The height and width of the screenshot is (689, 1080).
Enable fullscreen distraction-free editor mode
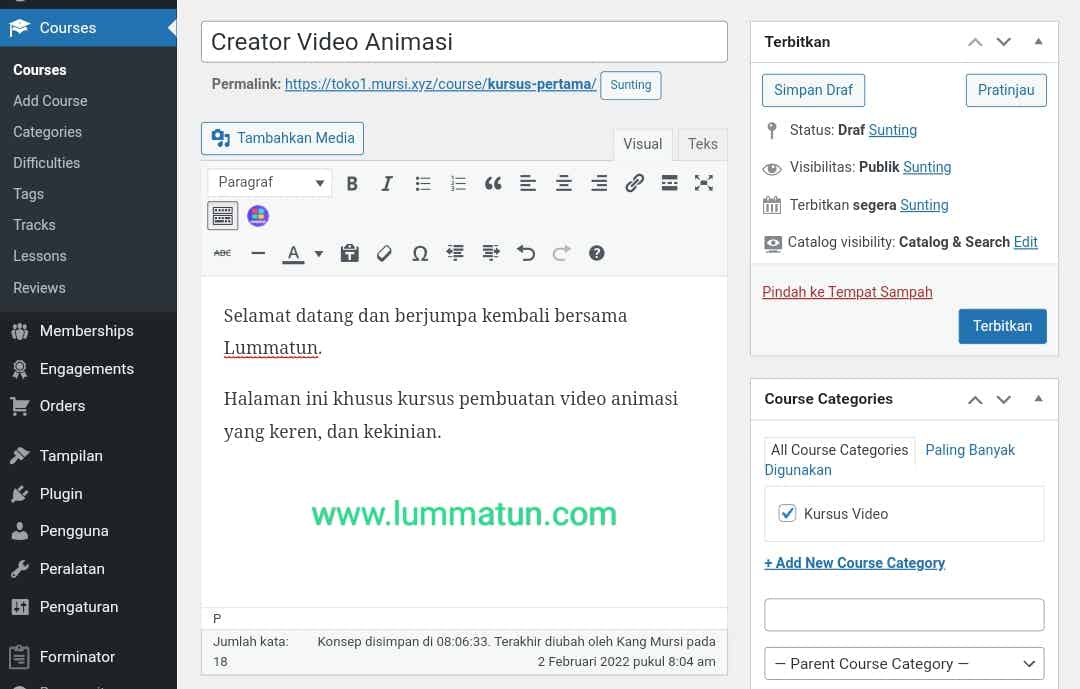[704, 183]
